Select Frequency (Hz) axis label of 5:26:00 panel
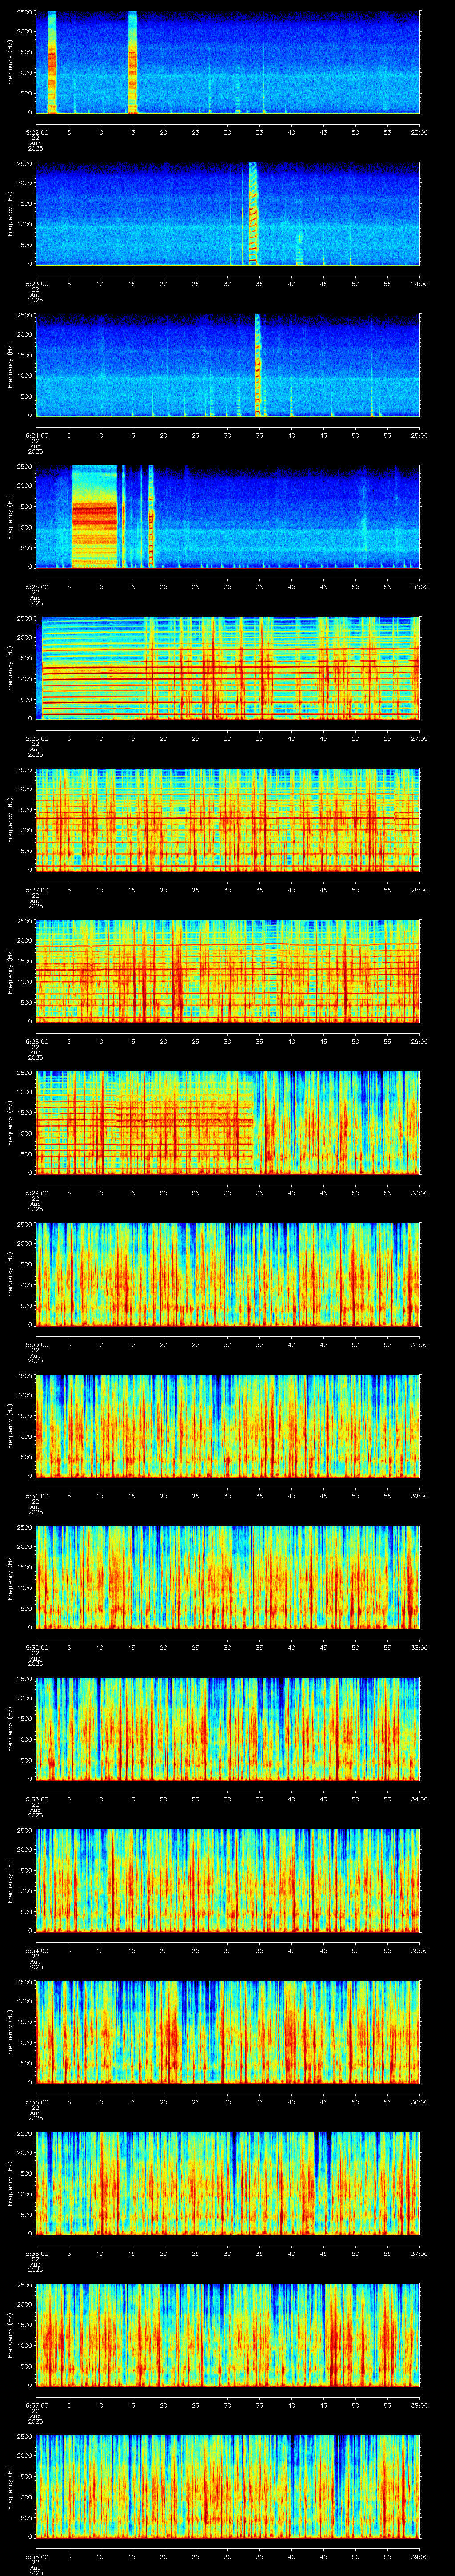The image size is (455, 2576). tap(10, 668)
